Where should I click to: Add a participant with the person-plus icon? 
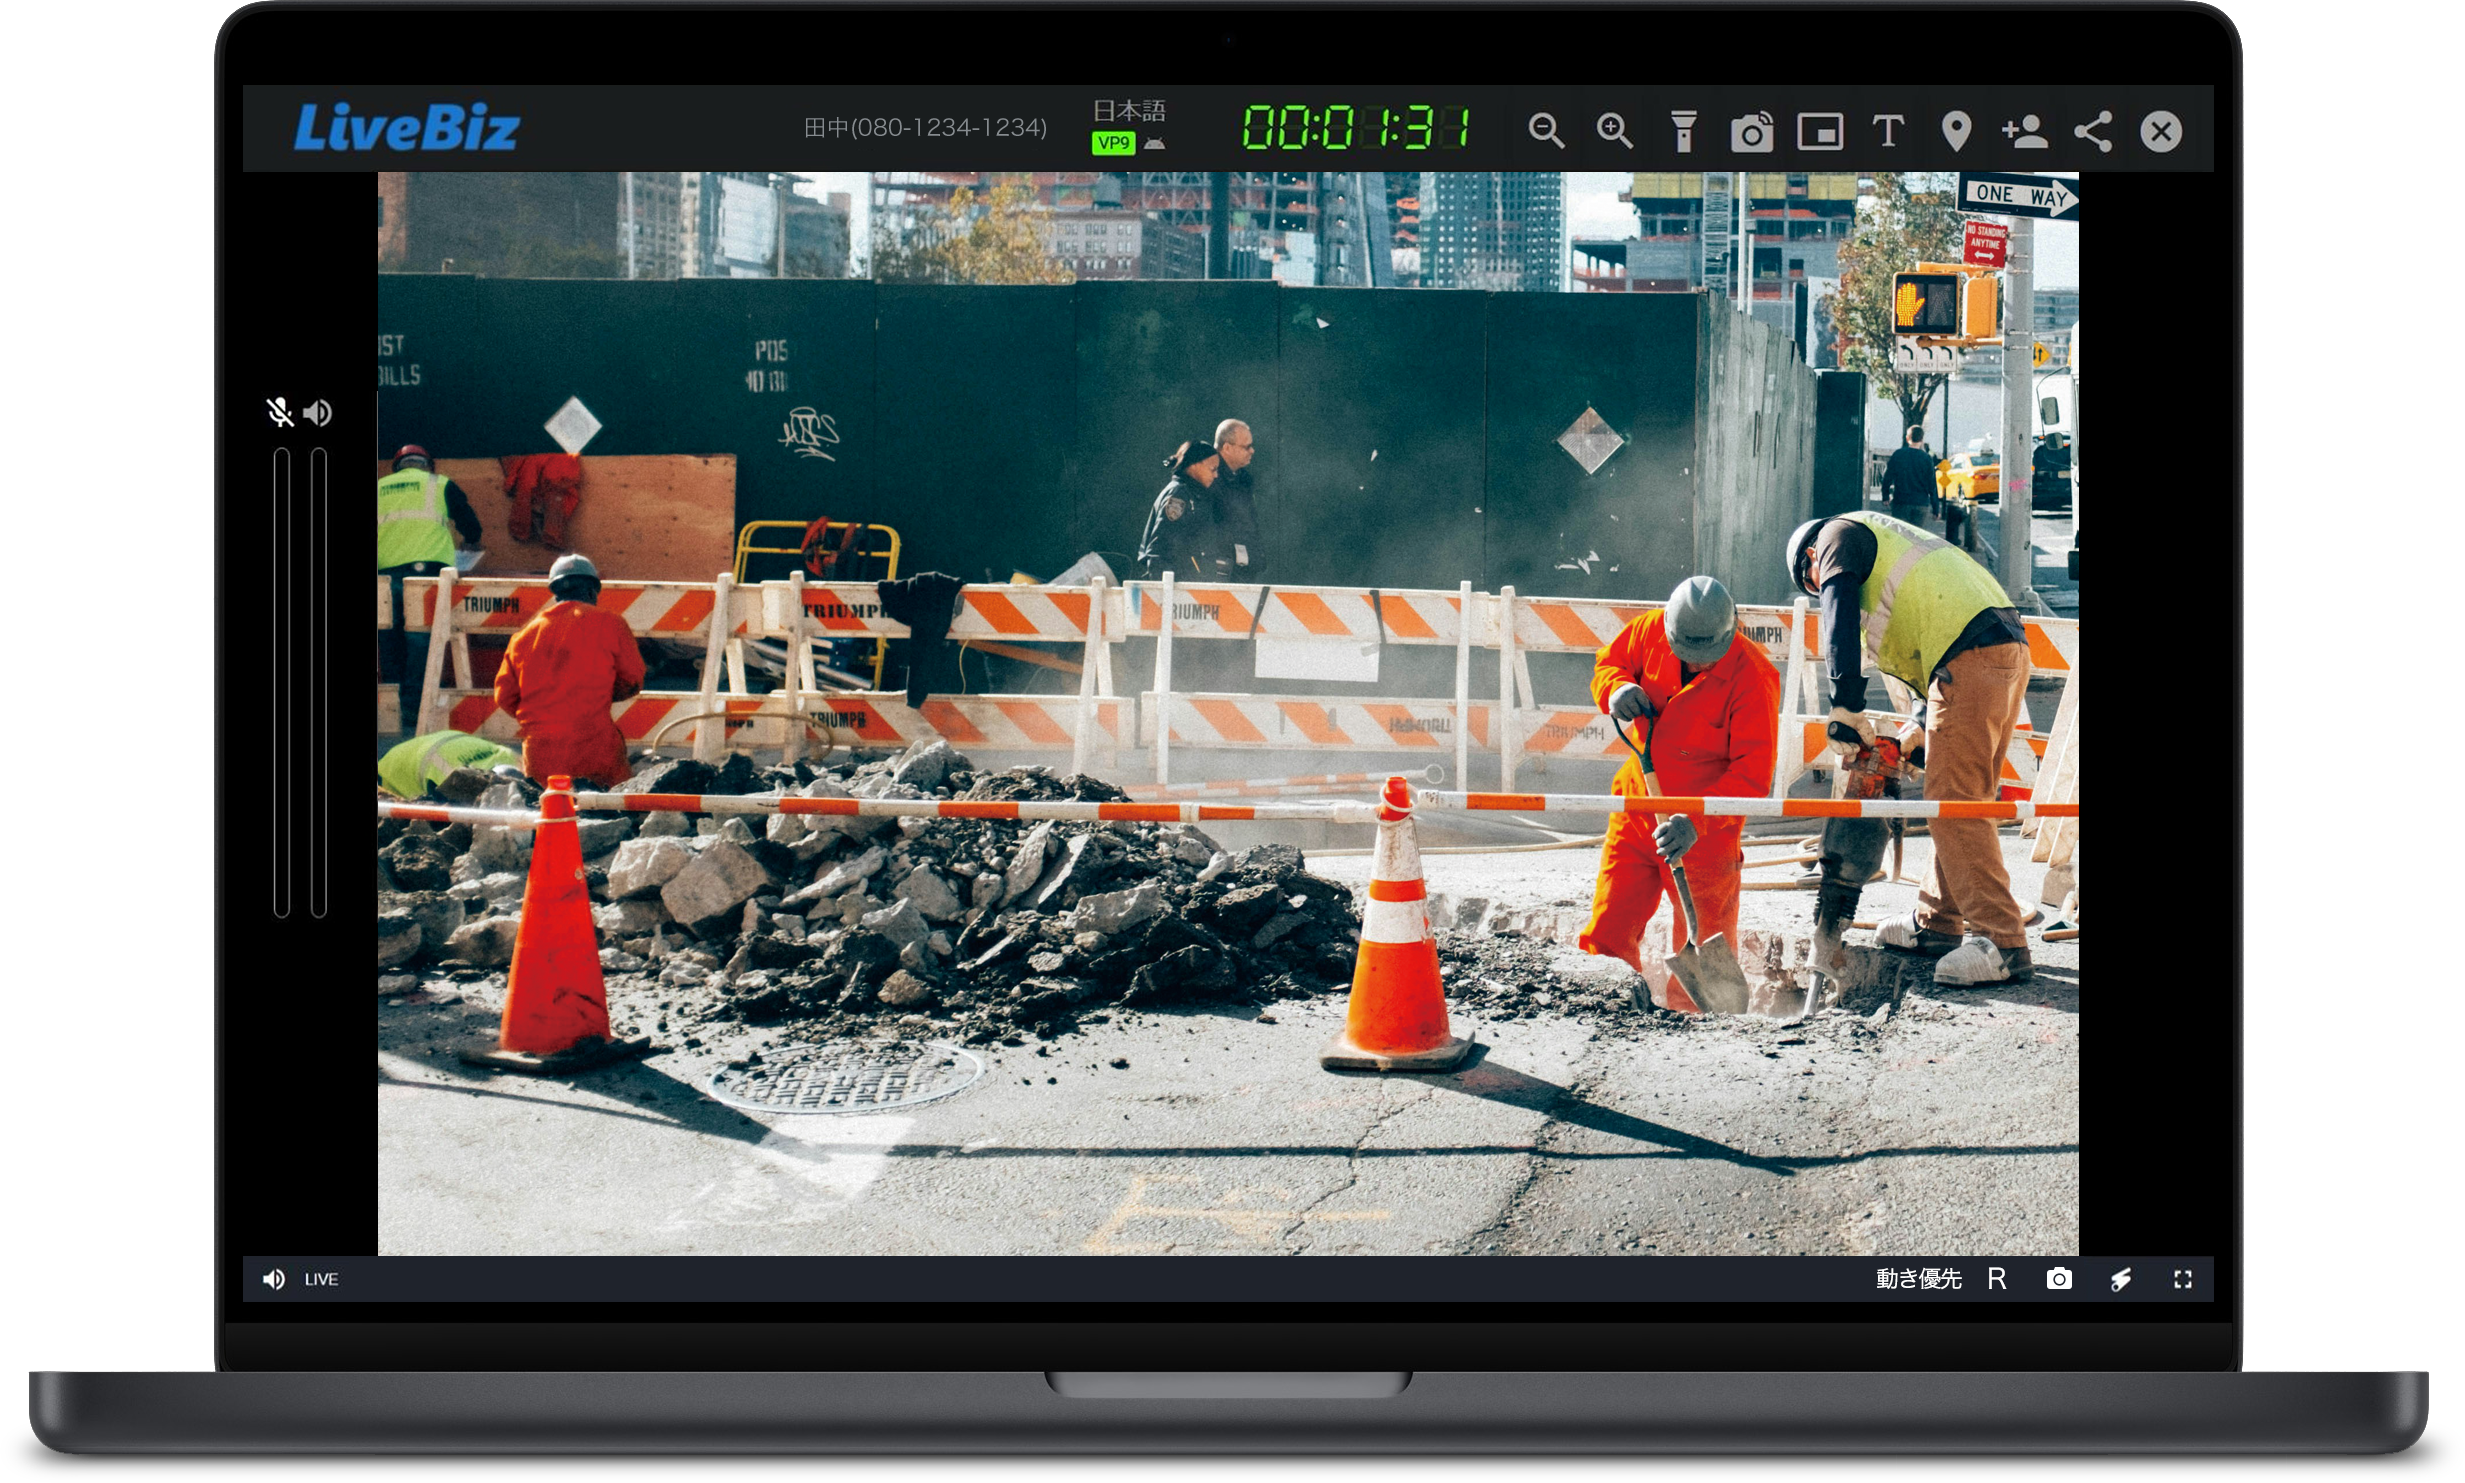pos(2024,131)
